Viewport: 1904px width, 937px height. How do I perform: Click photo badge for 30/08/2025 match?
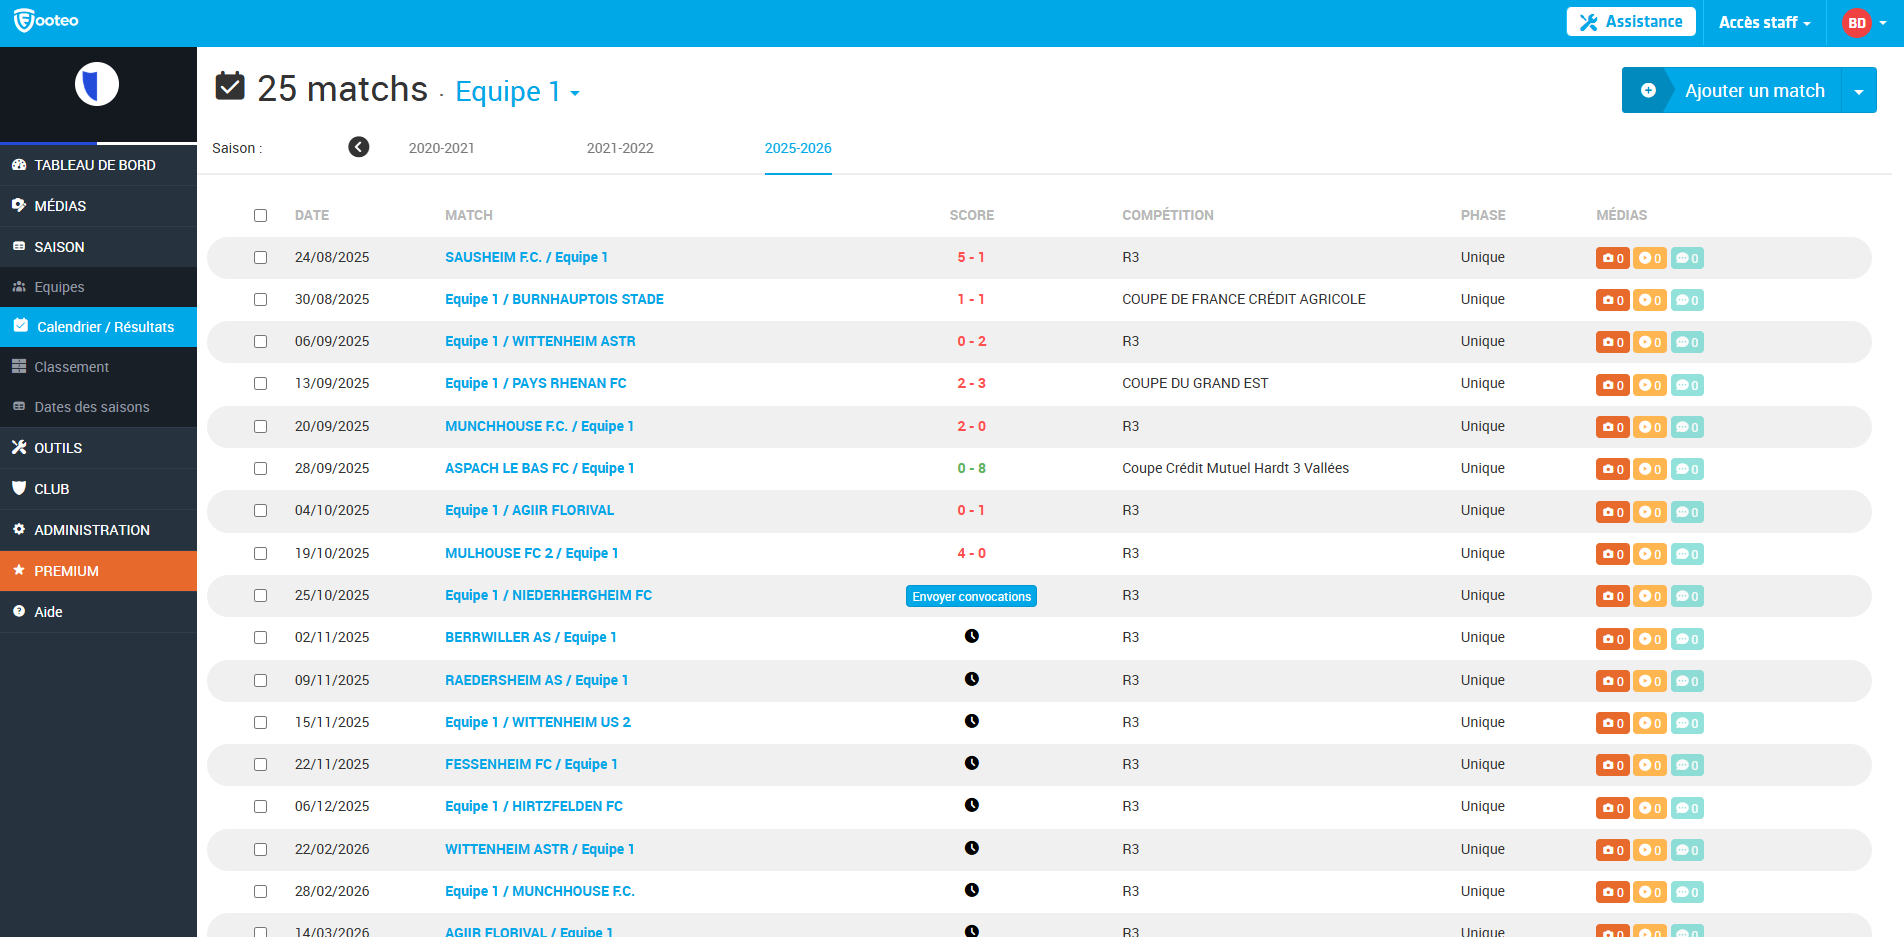[x=1612, y=300]
